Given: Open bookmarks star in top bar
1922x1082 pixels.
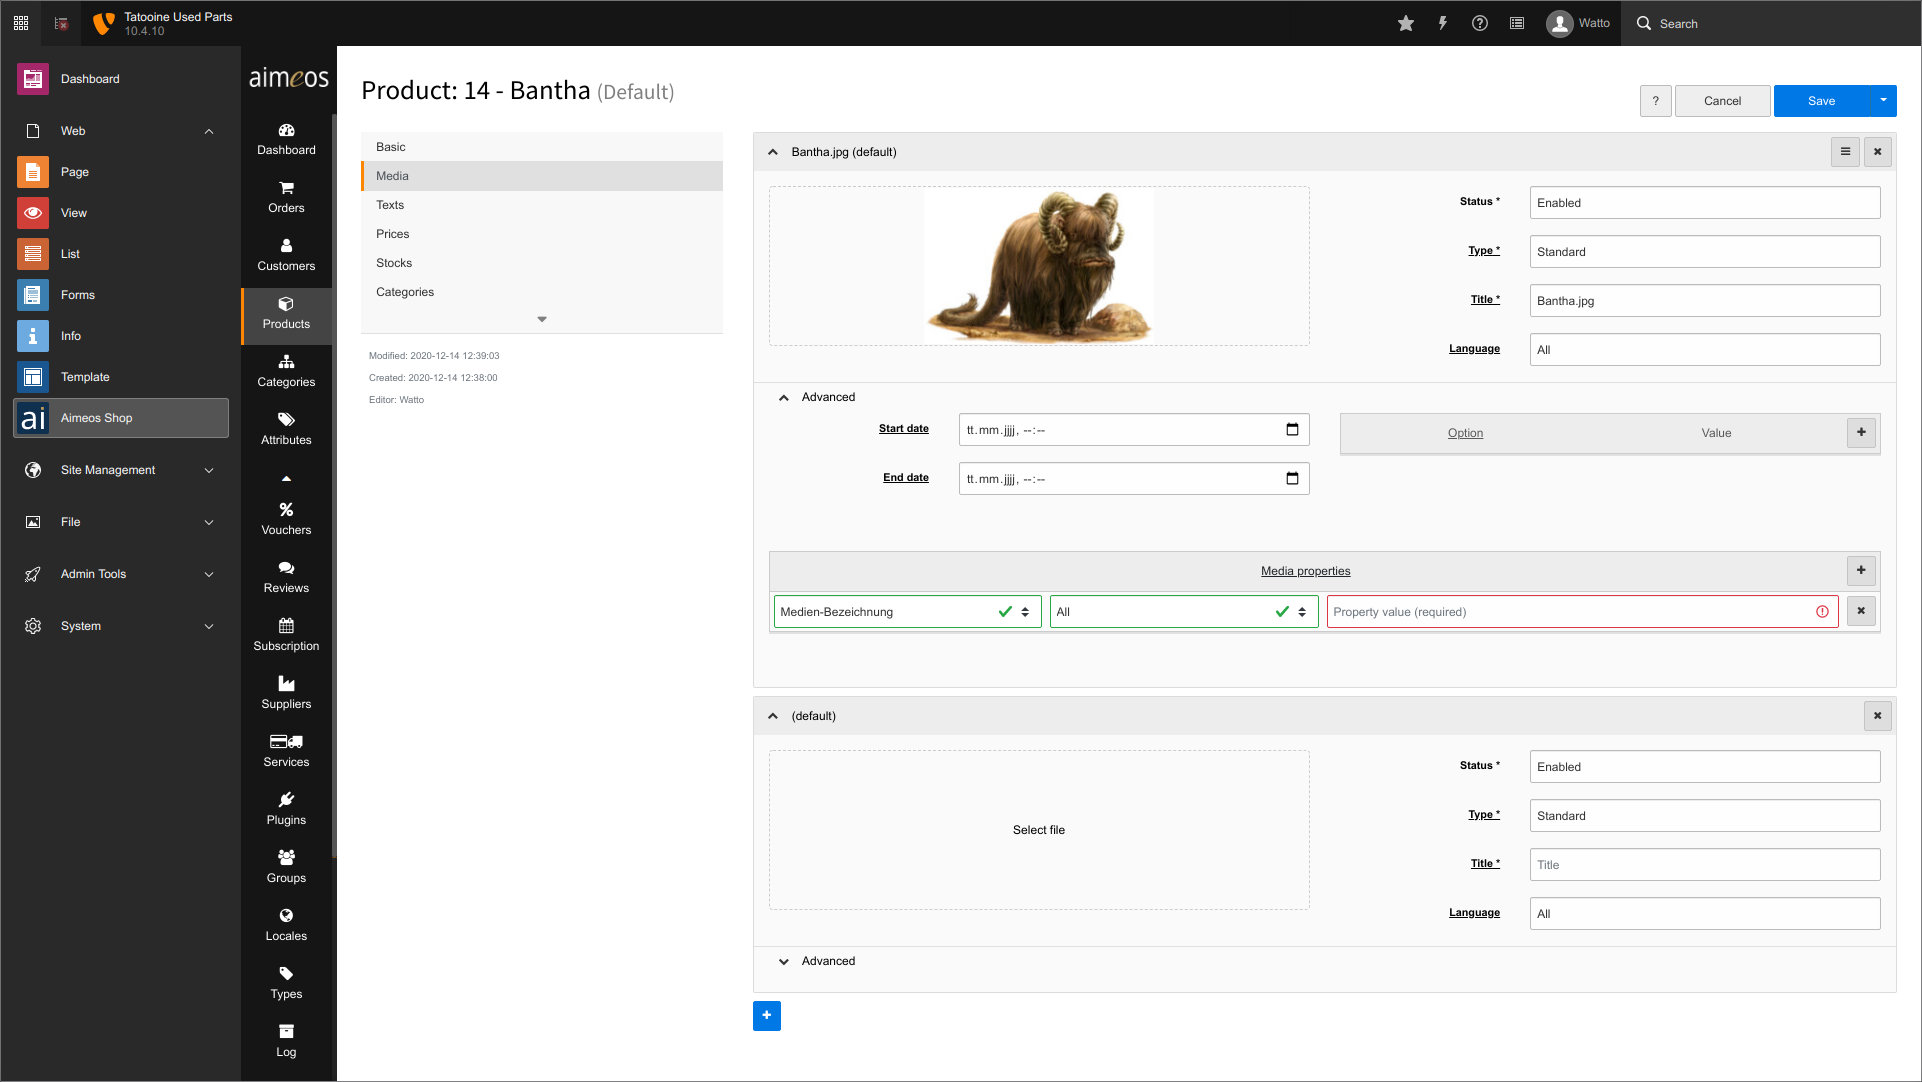Looking at the screenshot, I should 1405,23.
